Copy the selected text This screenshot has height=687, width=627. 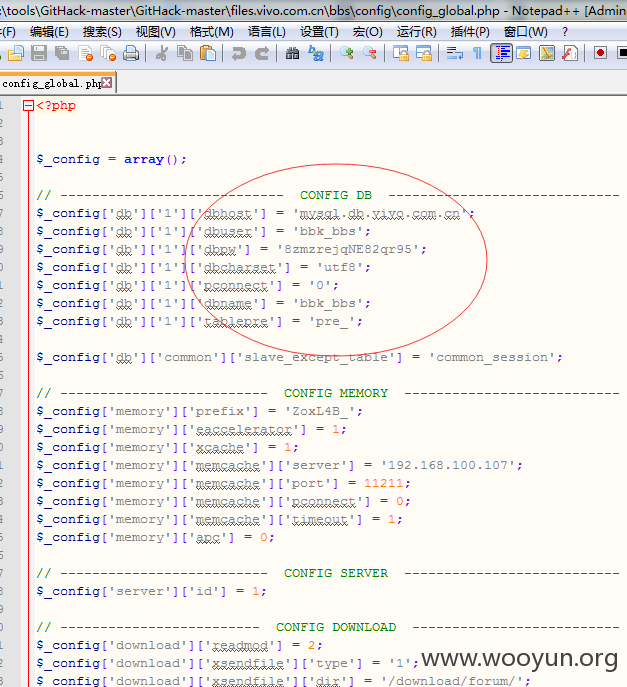point(185,53)
